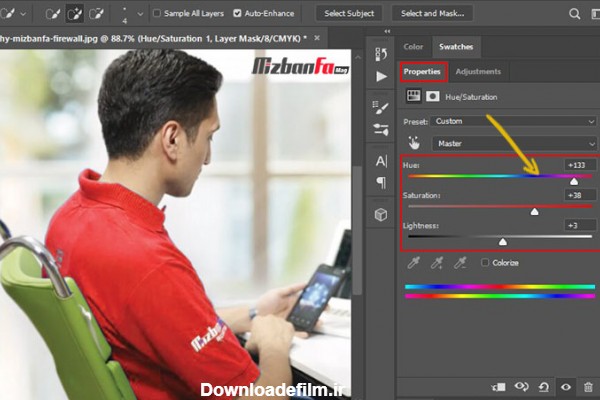Open the brush size picker dropdown
Image resolution: width=600 pixels, height=400 pixels.
(x=140, y=14)
